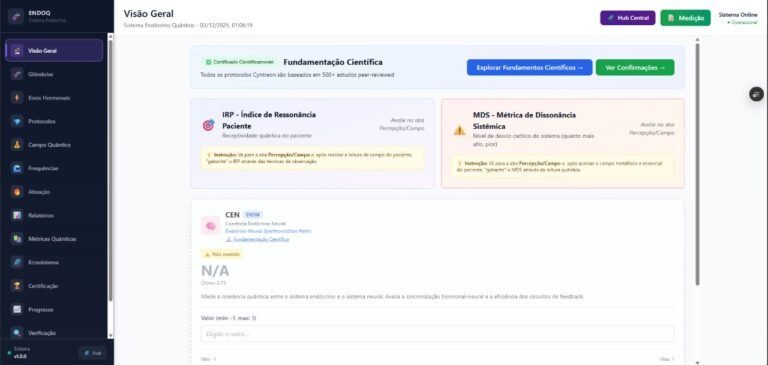This screenshot has width=768, height=365.
Task: Click the MDS warning triangle icon
Action: pos(459,130)
